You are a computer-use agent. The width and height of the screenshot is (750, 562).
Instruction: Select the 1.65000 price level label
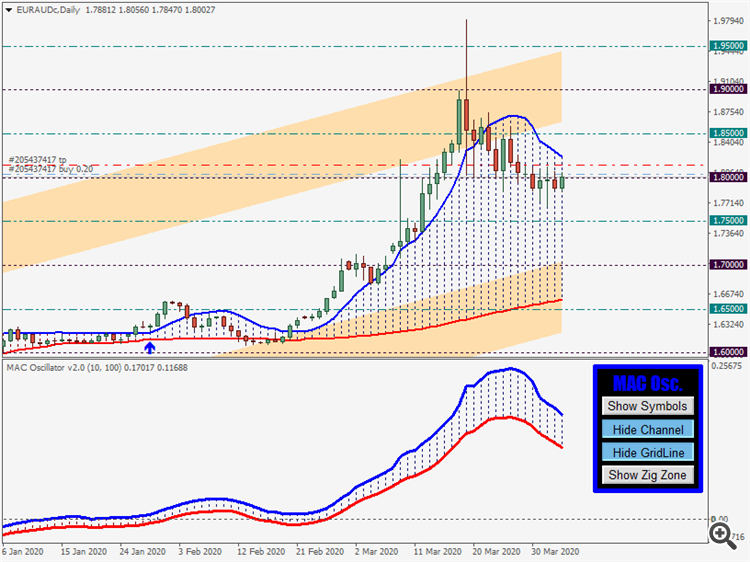click(x=728, y=309)
